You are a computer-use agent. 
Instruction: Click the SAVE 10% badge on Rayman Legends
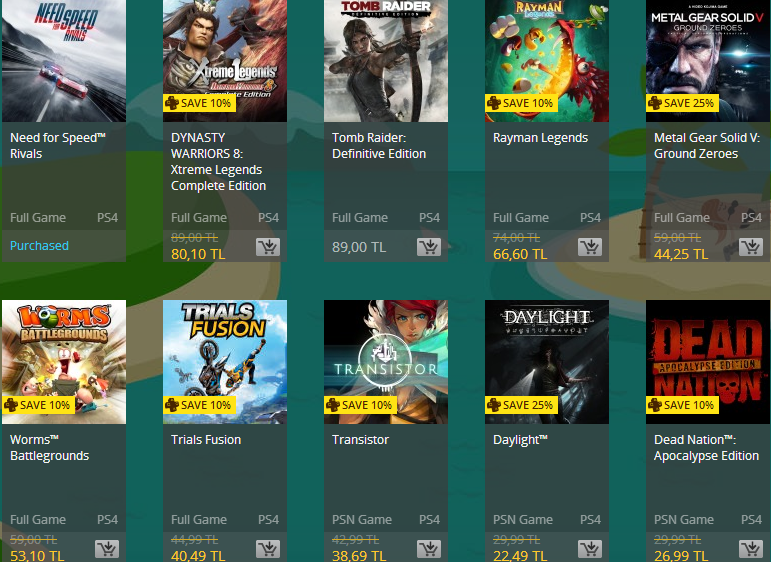coord(522,103)
